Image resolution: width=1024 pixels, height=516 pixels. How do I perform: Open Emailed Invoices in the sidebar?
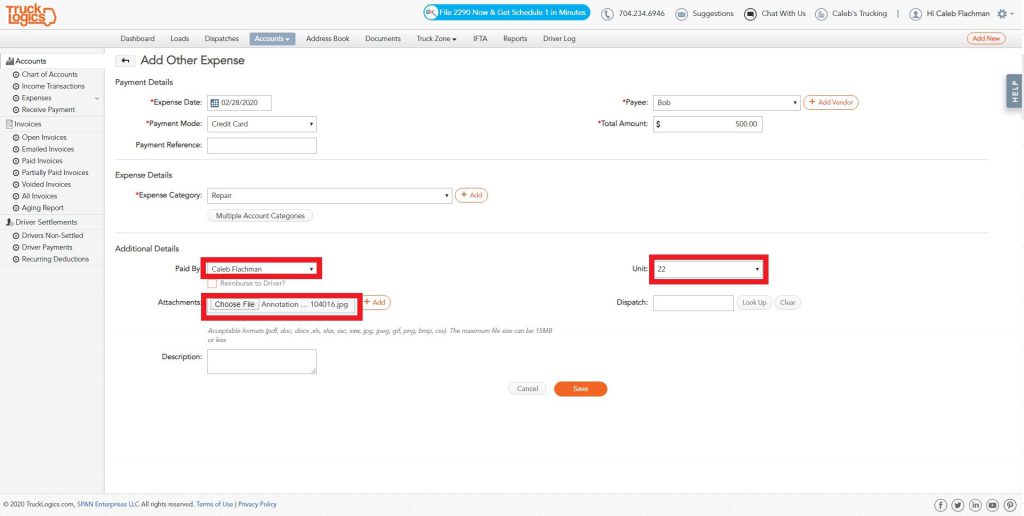[x=47, y=150]
